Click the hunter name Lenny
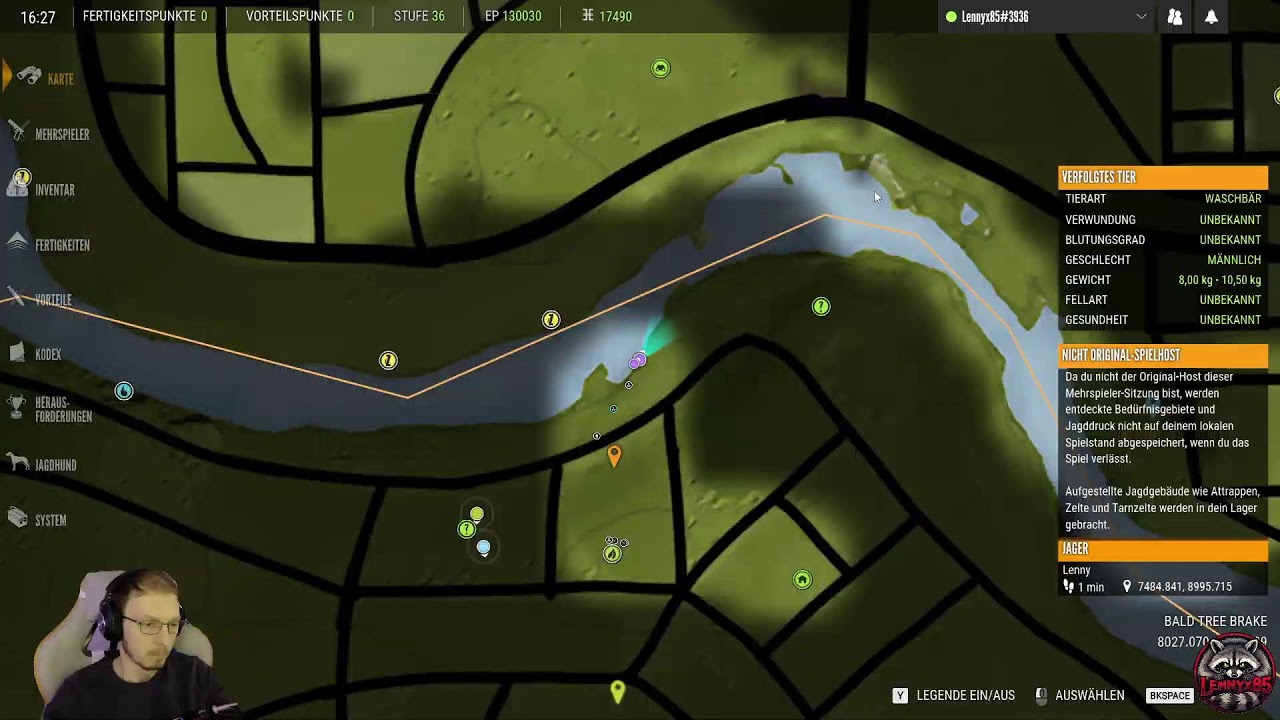Viewport: 1280px width, 720px height. (1076, 570)
